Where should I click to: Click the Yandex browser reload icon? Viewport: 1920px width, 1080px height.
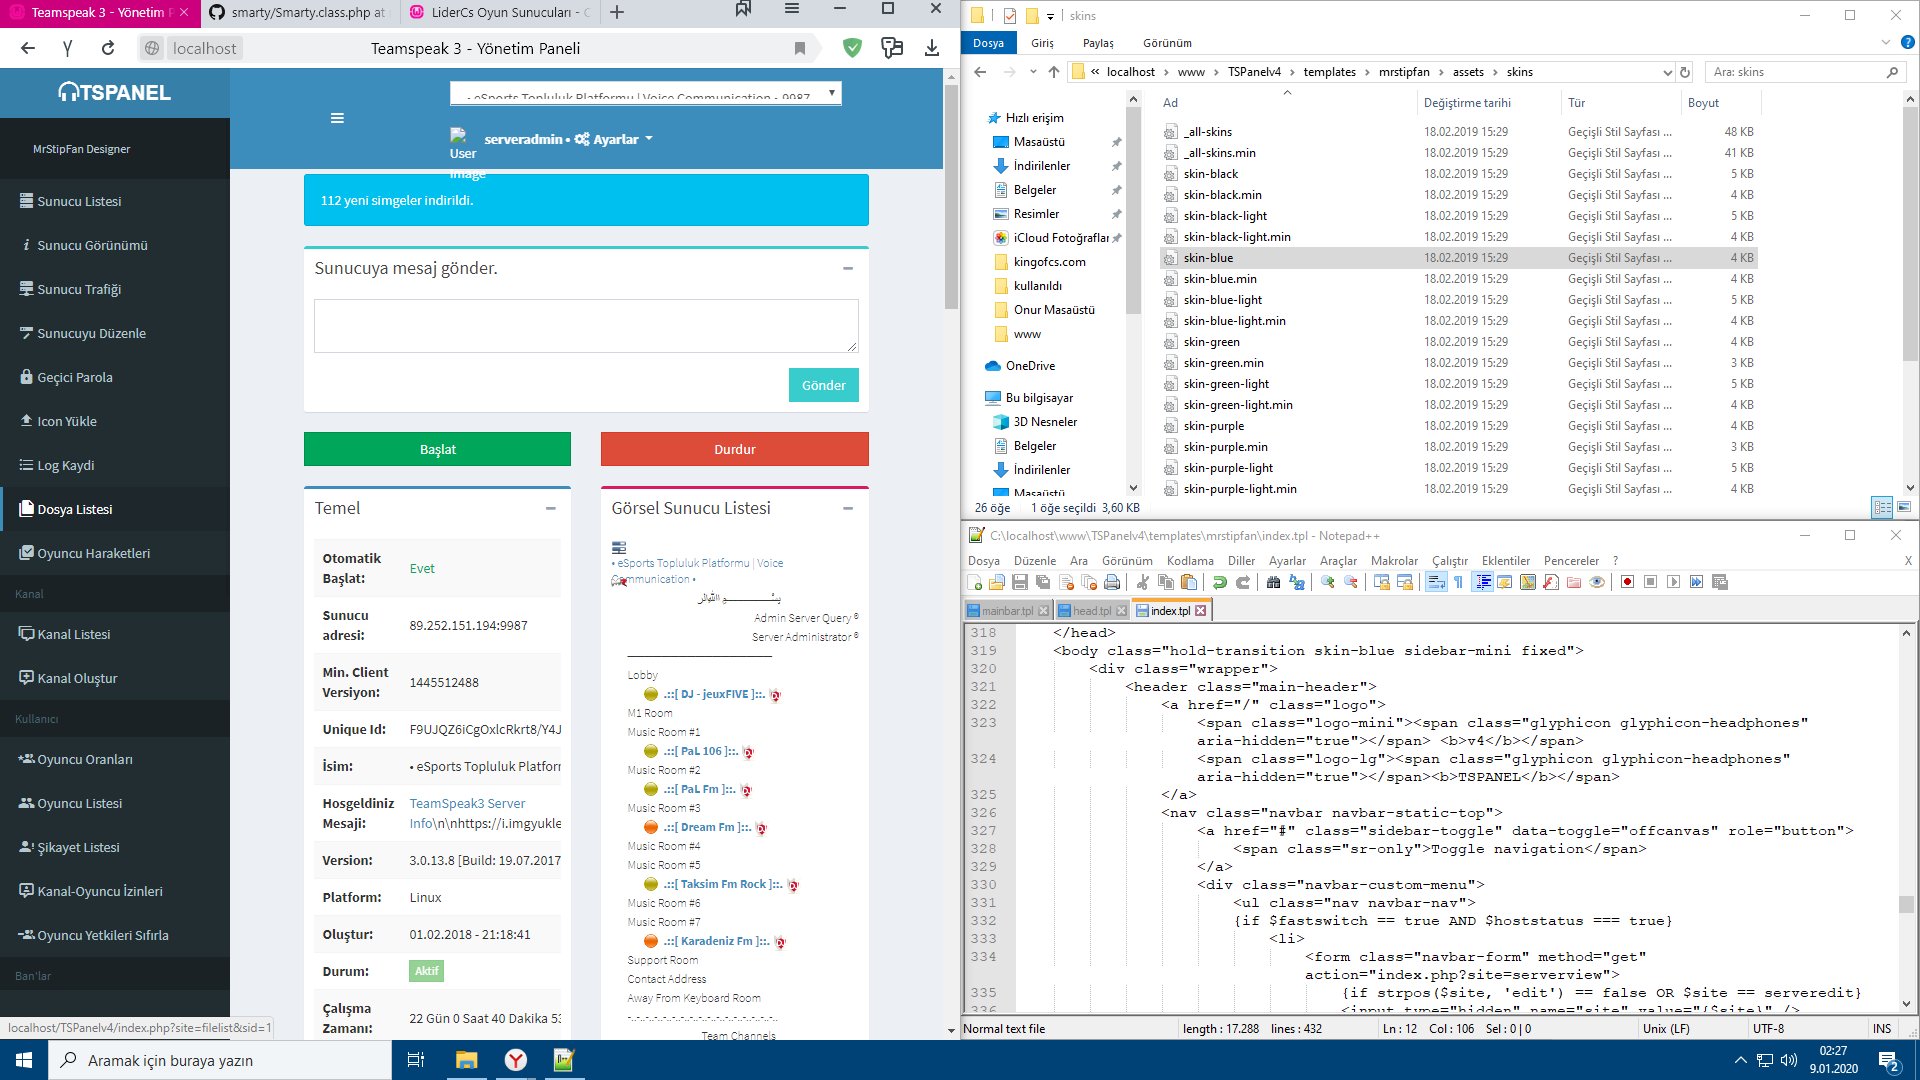(x=108, y=48)
